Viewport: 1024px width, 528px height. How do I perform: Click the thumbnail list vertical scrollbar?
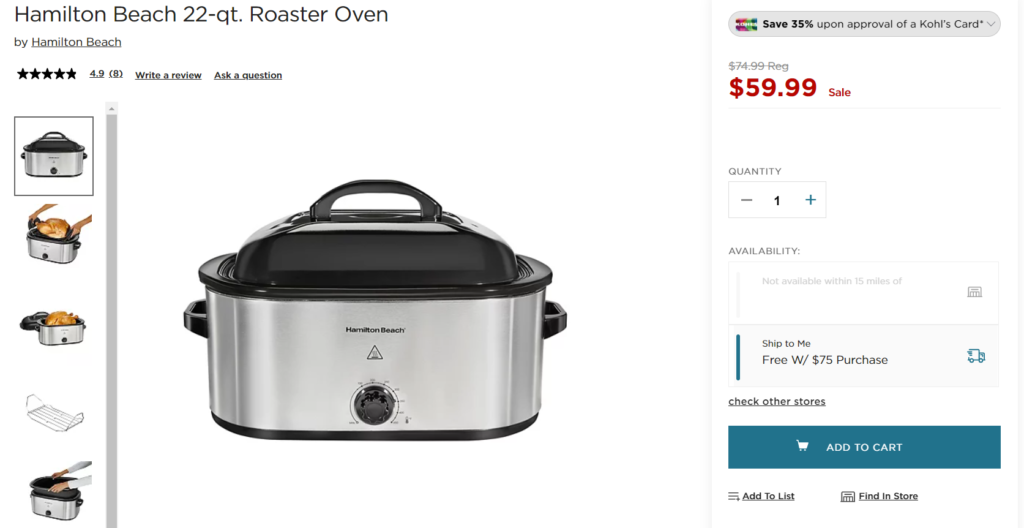112,320
